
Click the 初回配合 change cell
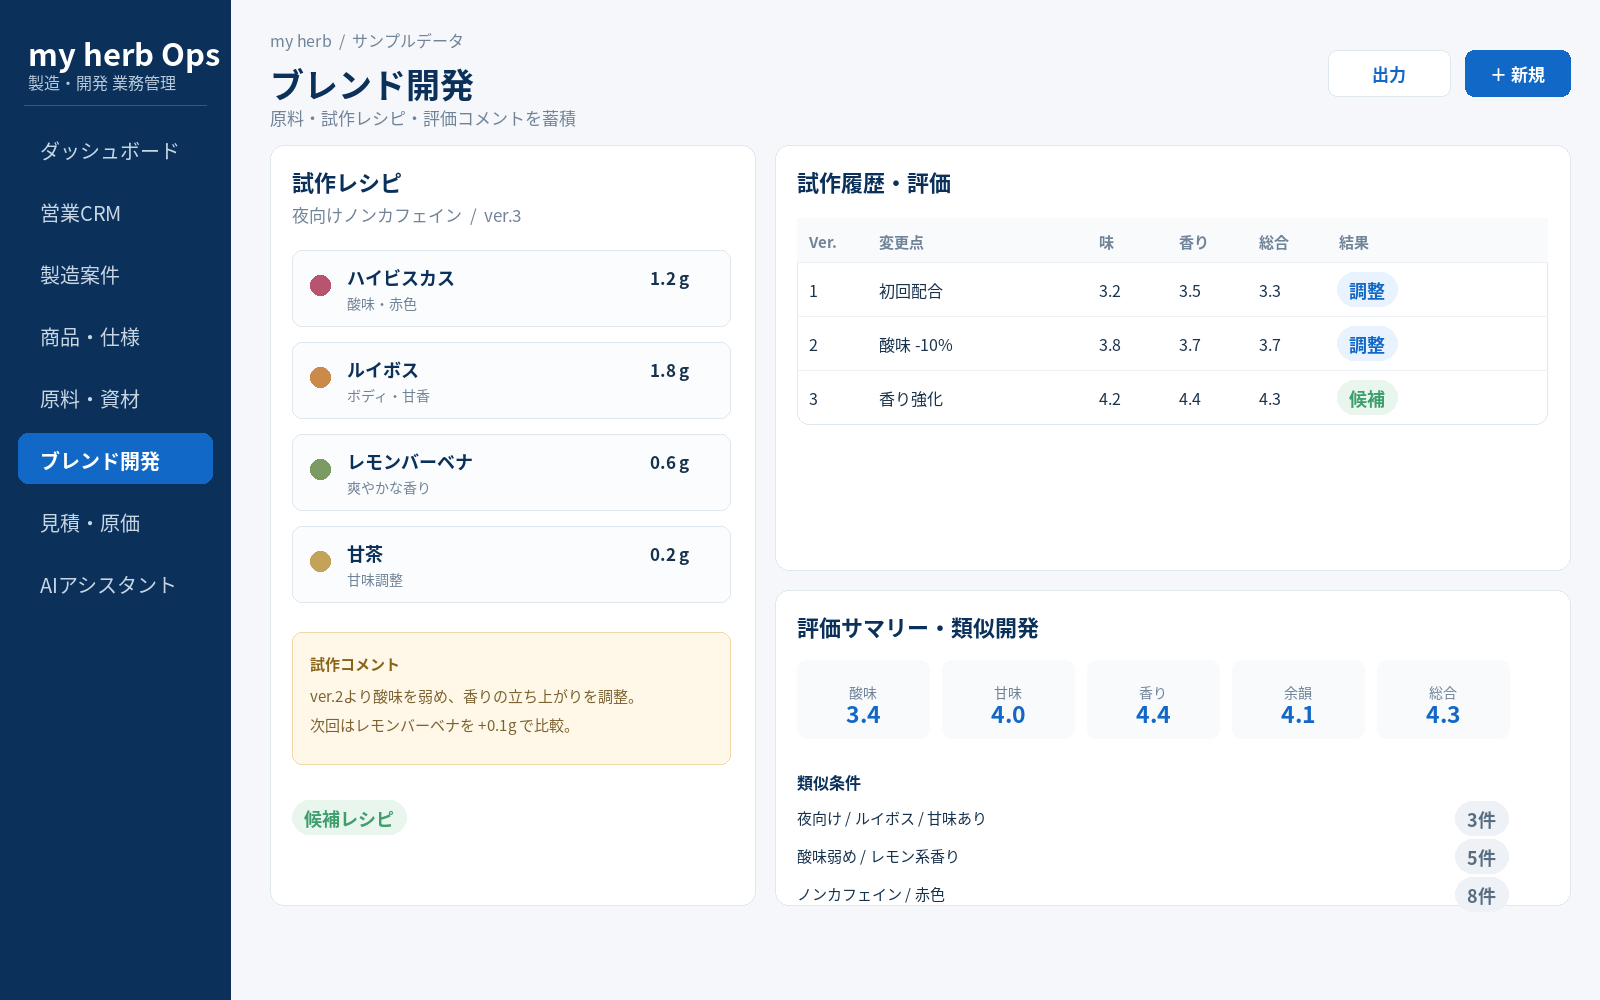911,291
